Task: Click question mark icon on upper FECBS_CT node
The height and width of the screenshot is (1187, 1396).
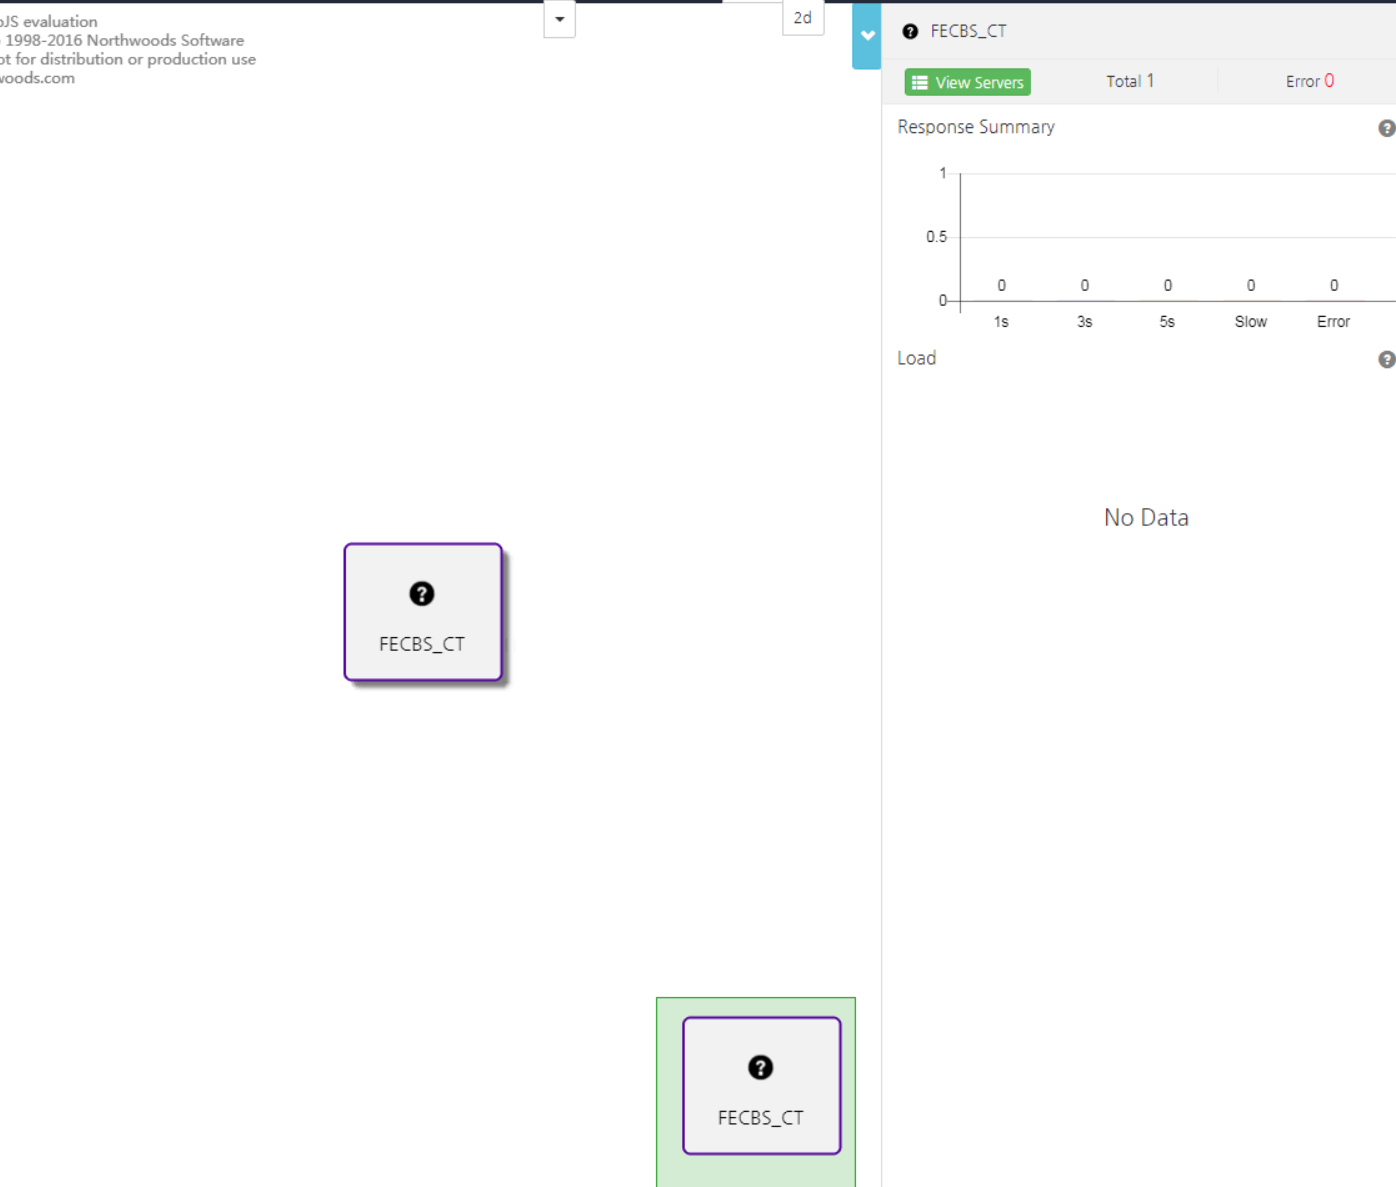Action: point(422,594)
